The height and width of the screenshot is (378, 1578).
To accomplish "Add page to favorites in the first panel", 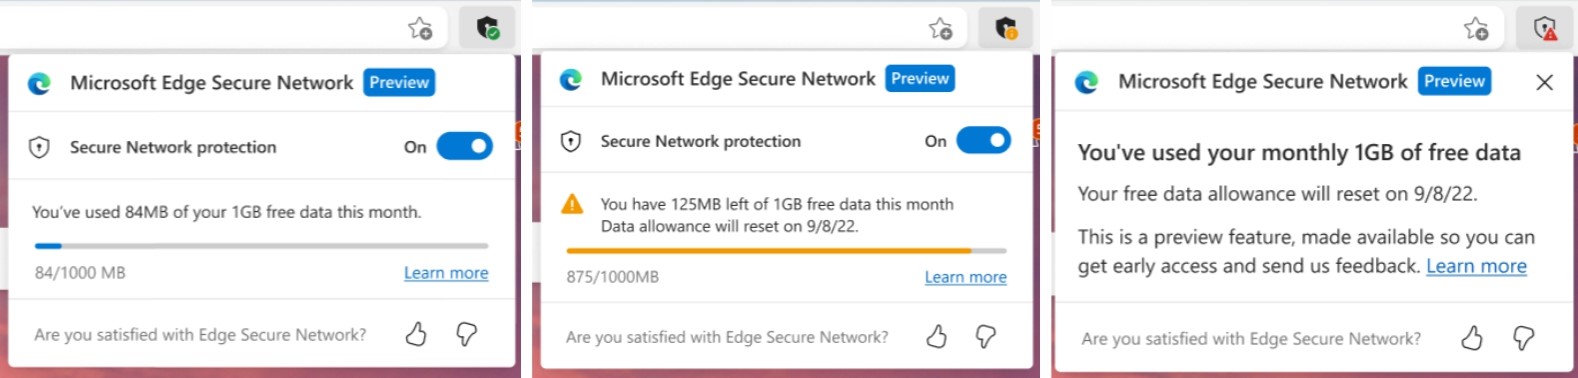I will [x=420, y=28].
